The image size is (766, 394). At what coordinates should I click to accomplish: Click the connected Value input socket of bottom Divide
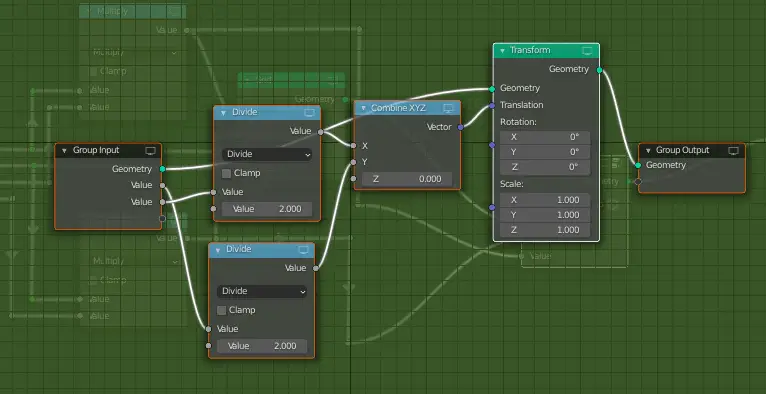click(x=208, y=329)
